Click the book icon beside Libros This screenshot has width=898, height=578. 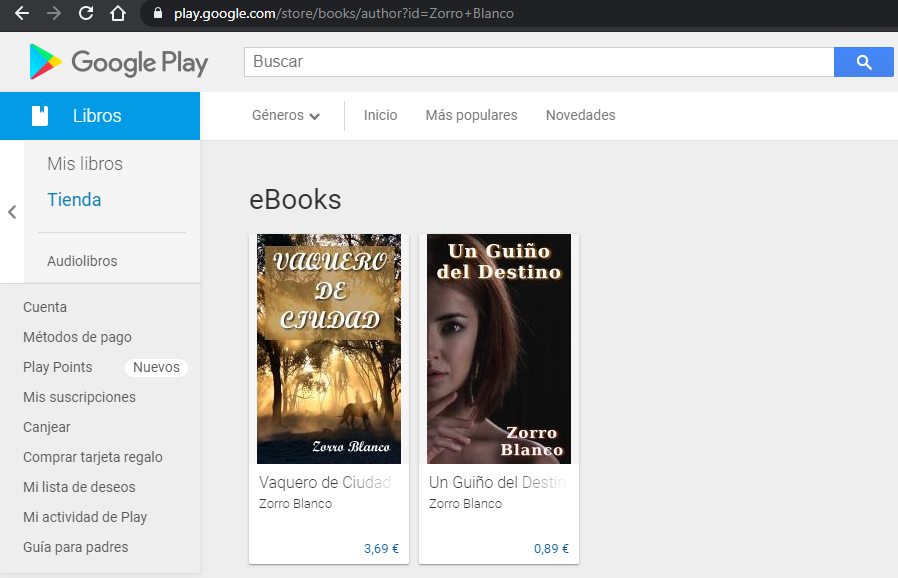click(x=38, y=115)
